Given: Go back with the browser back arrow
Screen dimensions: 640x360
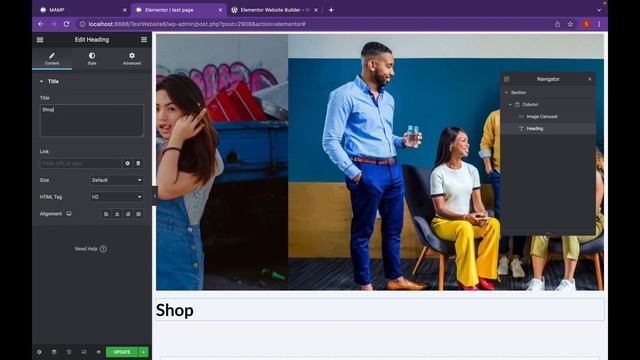Looking at the screenshot, I should [x=41, y=24].
